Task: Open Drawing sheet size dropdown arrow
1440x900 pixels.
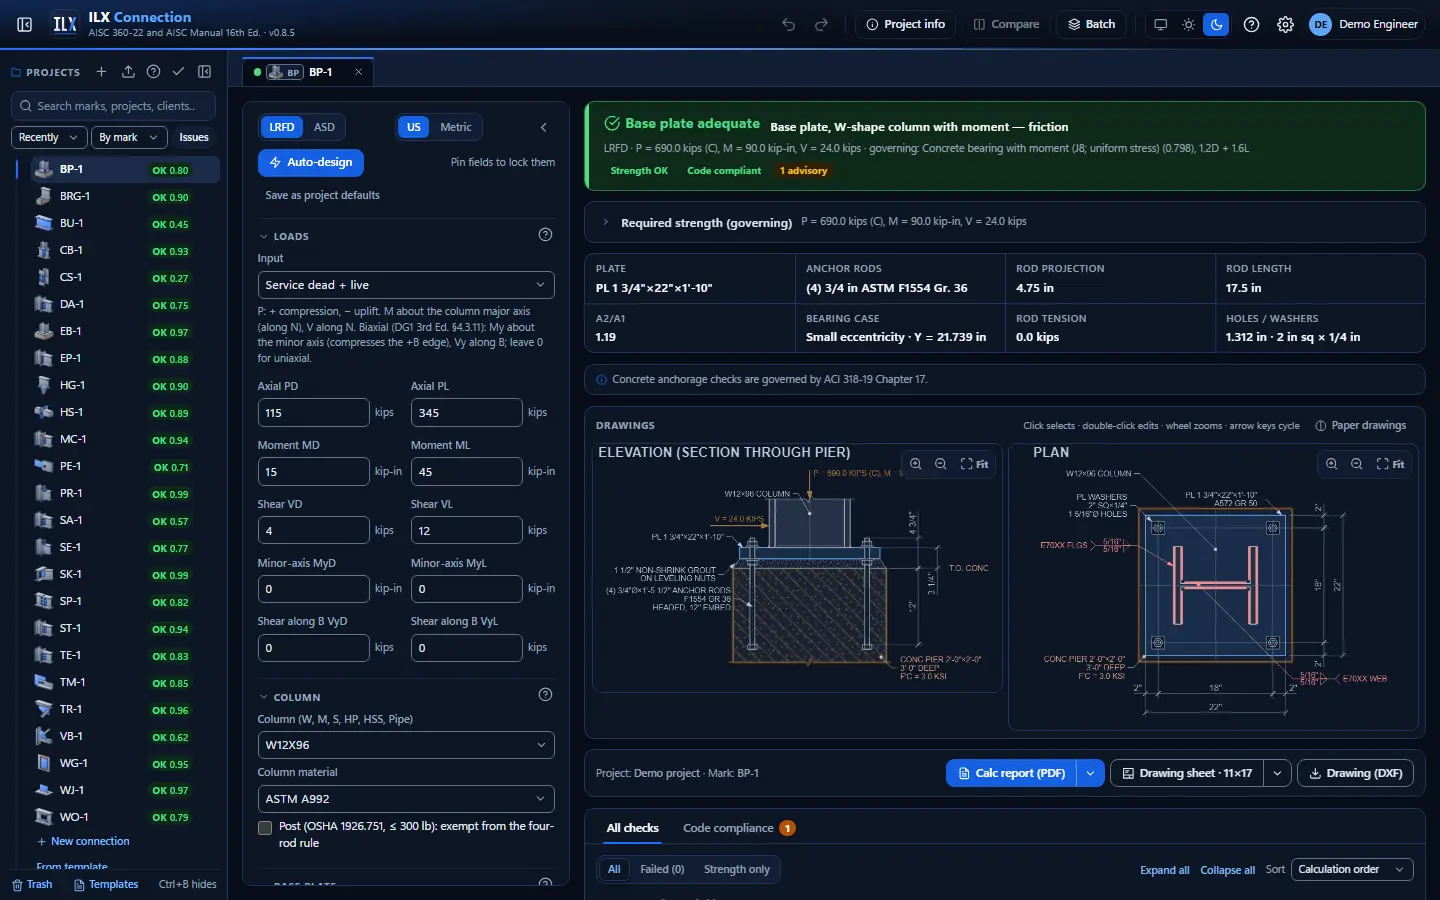Action: click(1277, 773)
